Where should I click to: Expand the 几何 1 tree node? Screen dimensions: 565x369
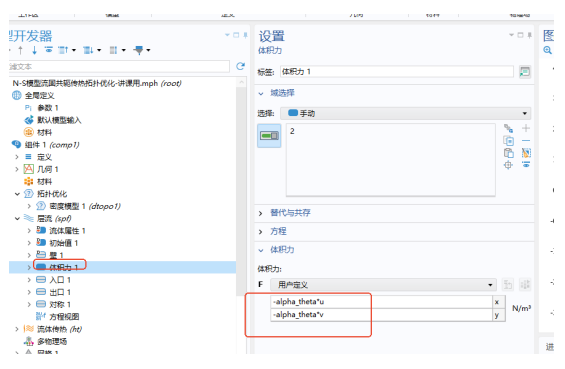coord(17,169)
